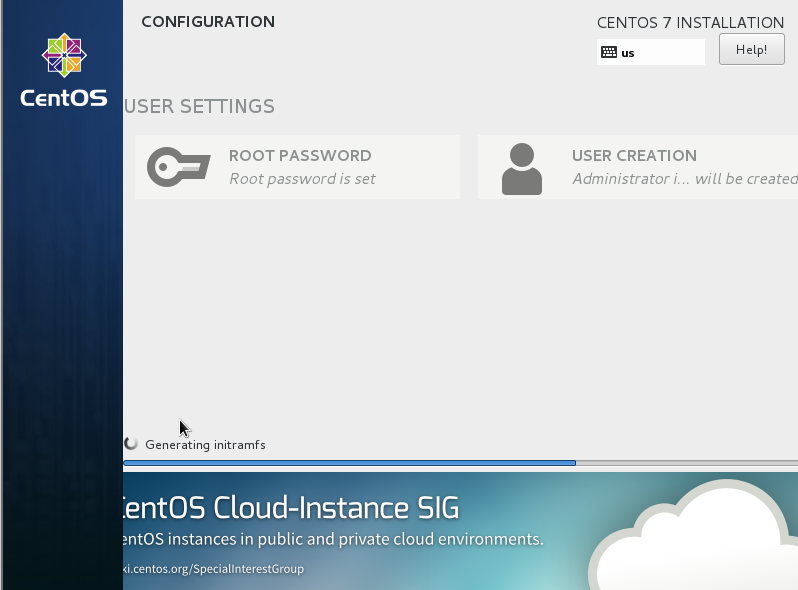Open the Help! button
Viewport: 798px width, 590px height.
point(752,49)
